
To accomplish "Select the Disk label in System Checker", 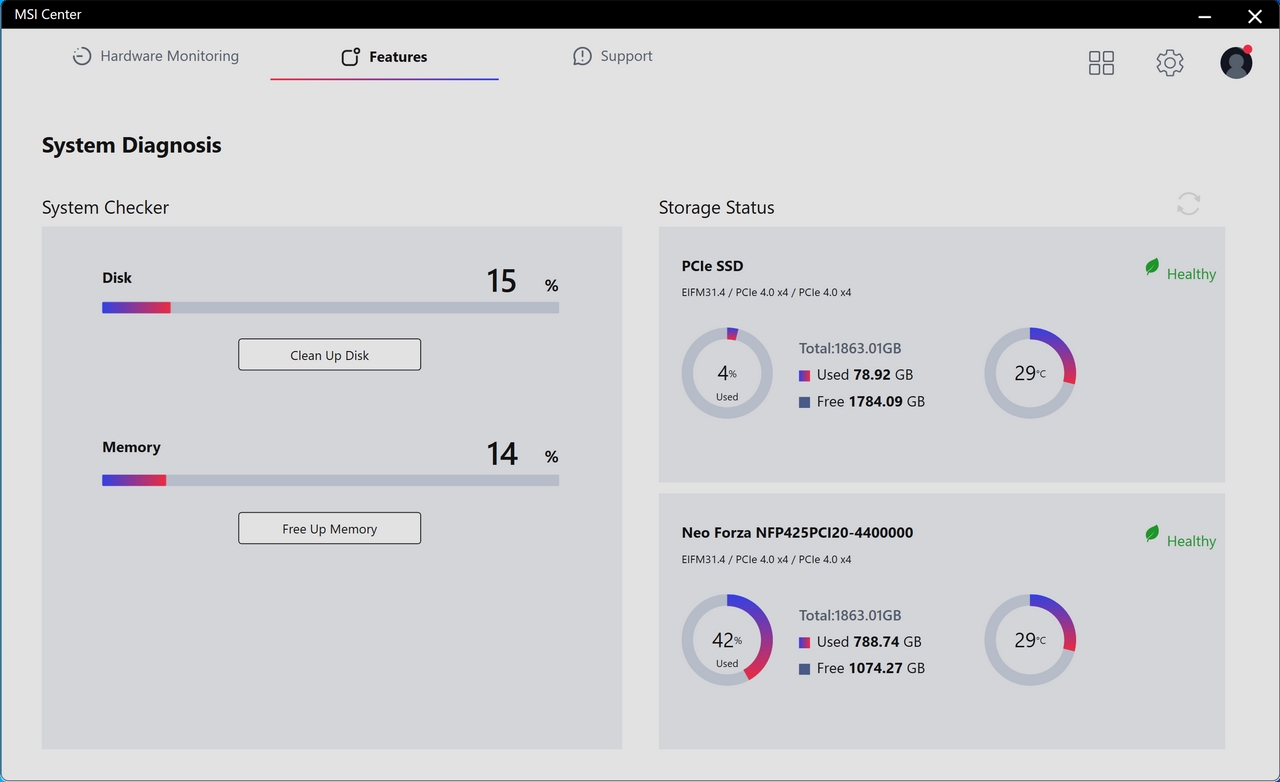I will click(117, 278).
